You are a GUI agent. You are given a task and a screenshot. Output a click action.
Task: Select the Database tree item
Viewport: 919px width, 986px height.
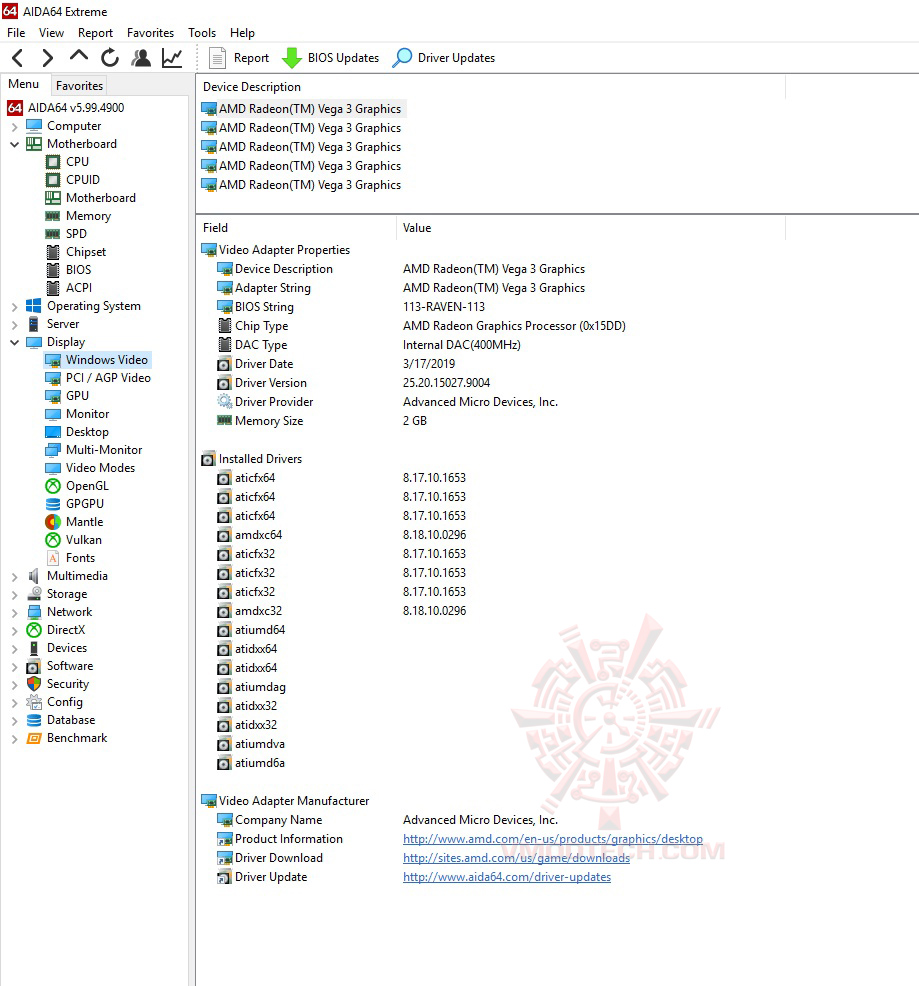pyautogui.click(x=61, y=720)
